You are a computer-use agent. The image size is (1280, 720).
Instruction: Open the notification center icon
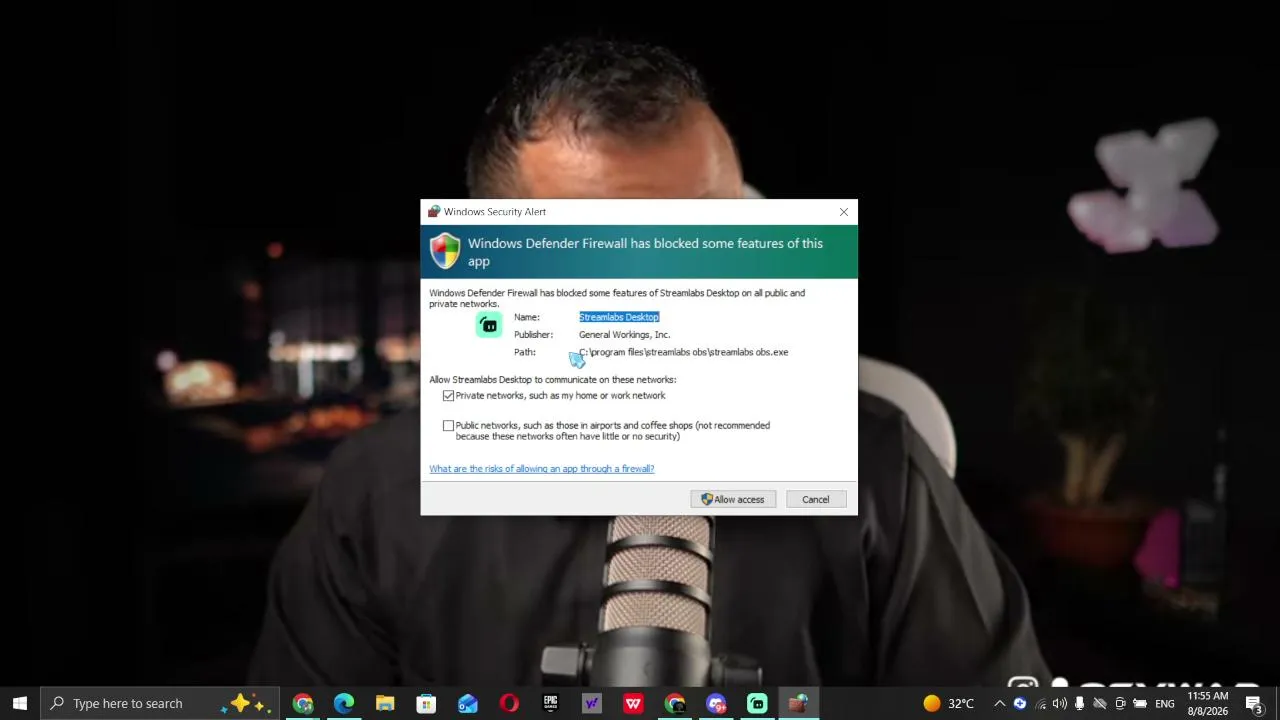(x=1254, y=703)
